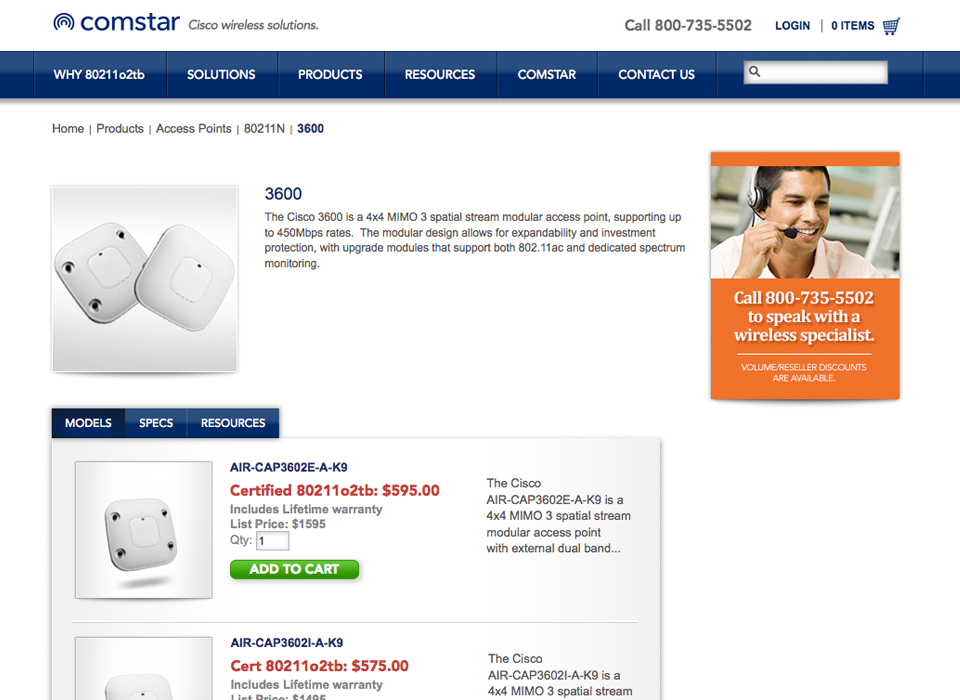Switch to the RESOURCES product tab
Viewport: 960px width, 700px height.
(x=233, y=423)
